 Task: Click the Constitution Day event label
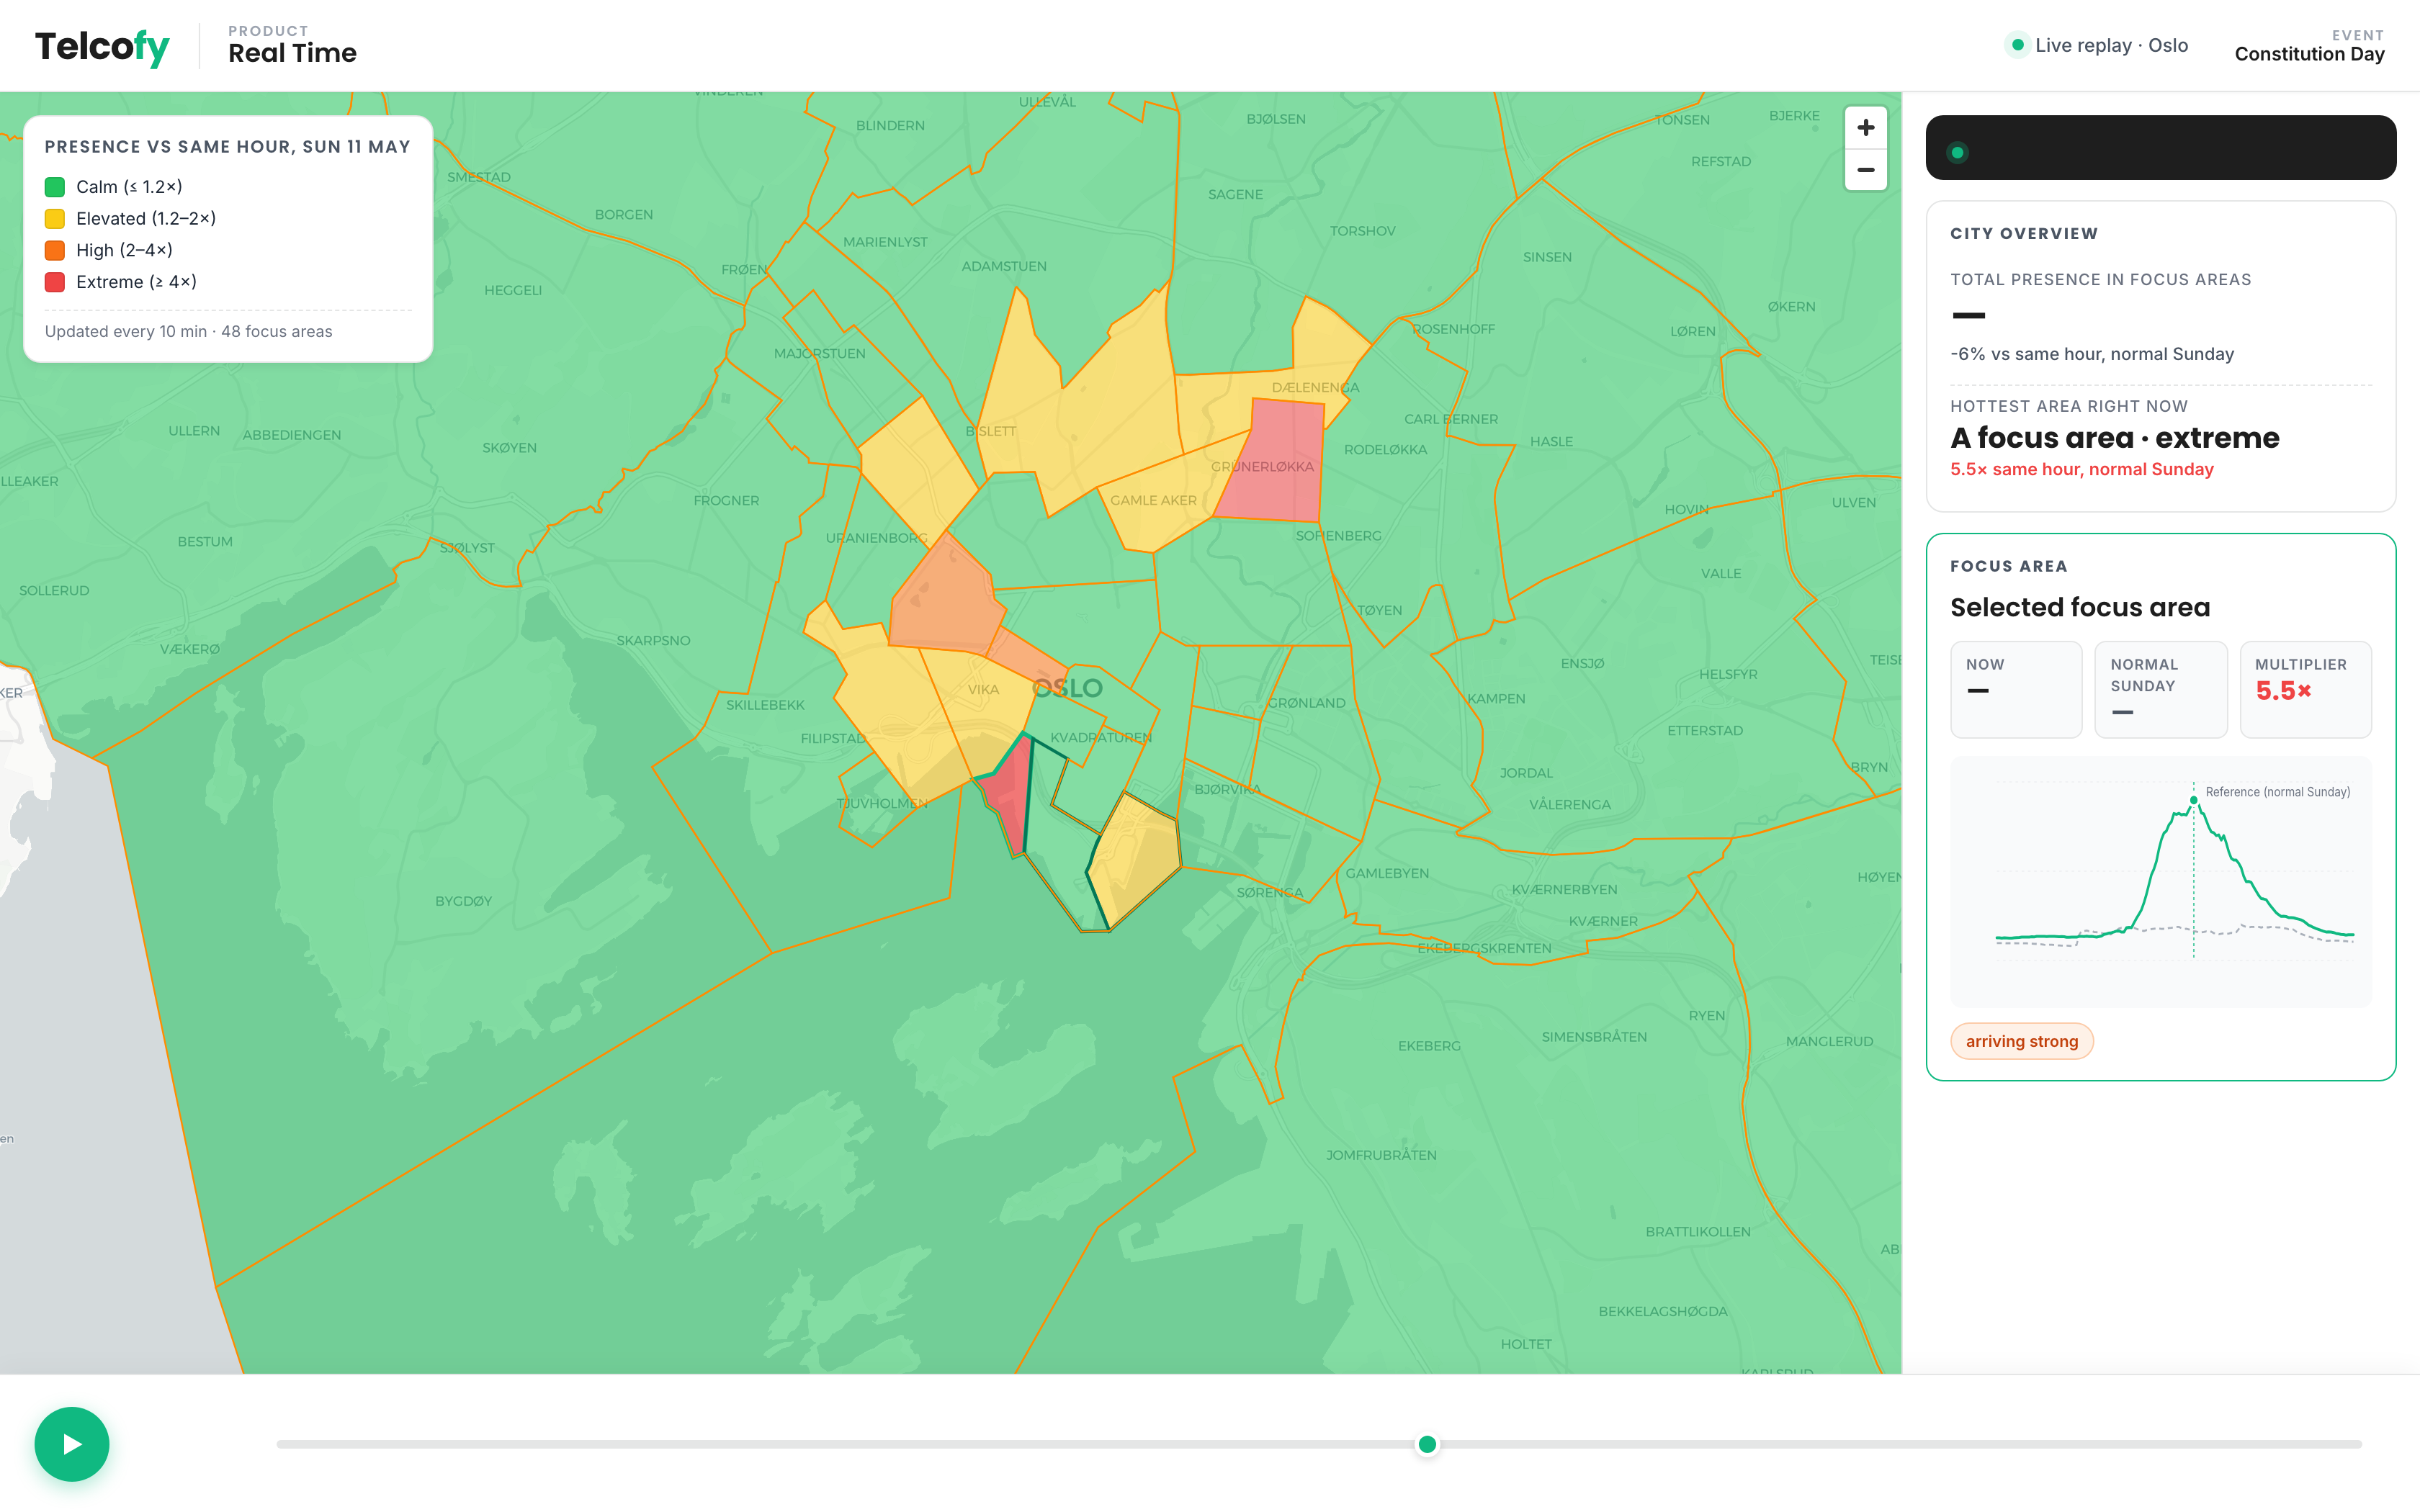tap(2309, 54)
